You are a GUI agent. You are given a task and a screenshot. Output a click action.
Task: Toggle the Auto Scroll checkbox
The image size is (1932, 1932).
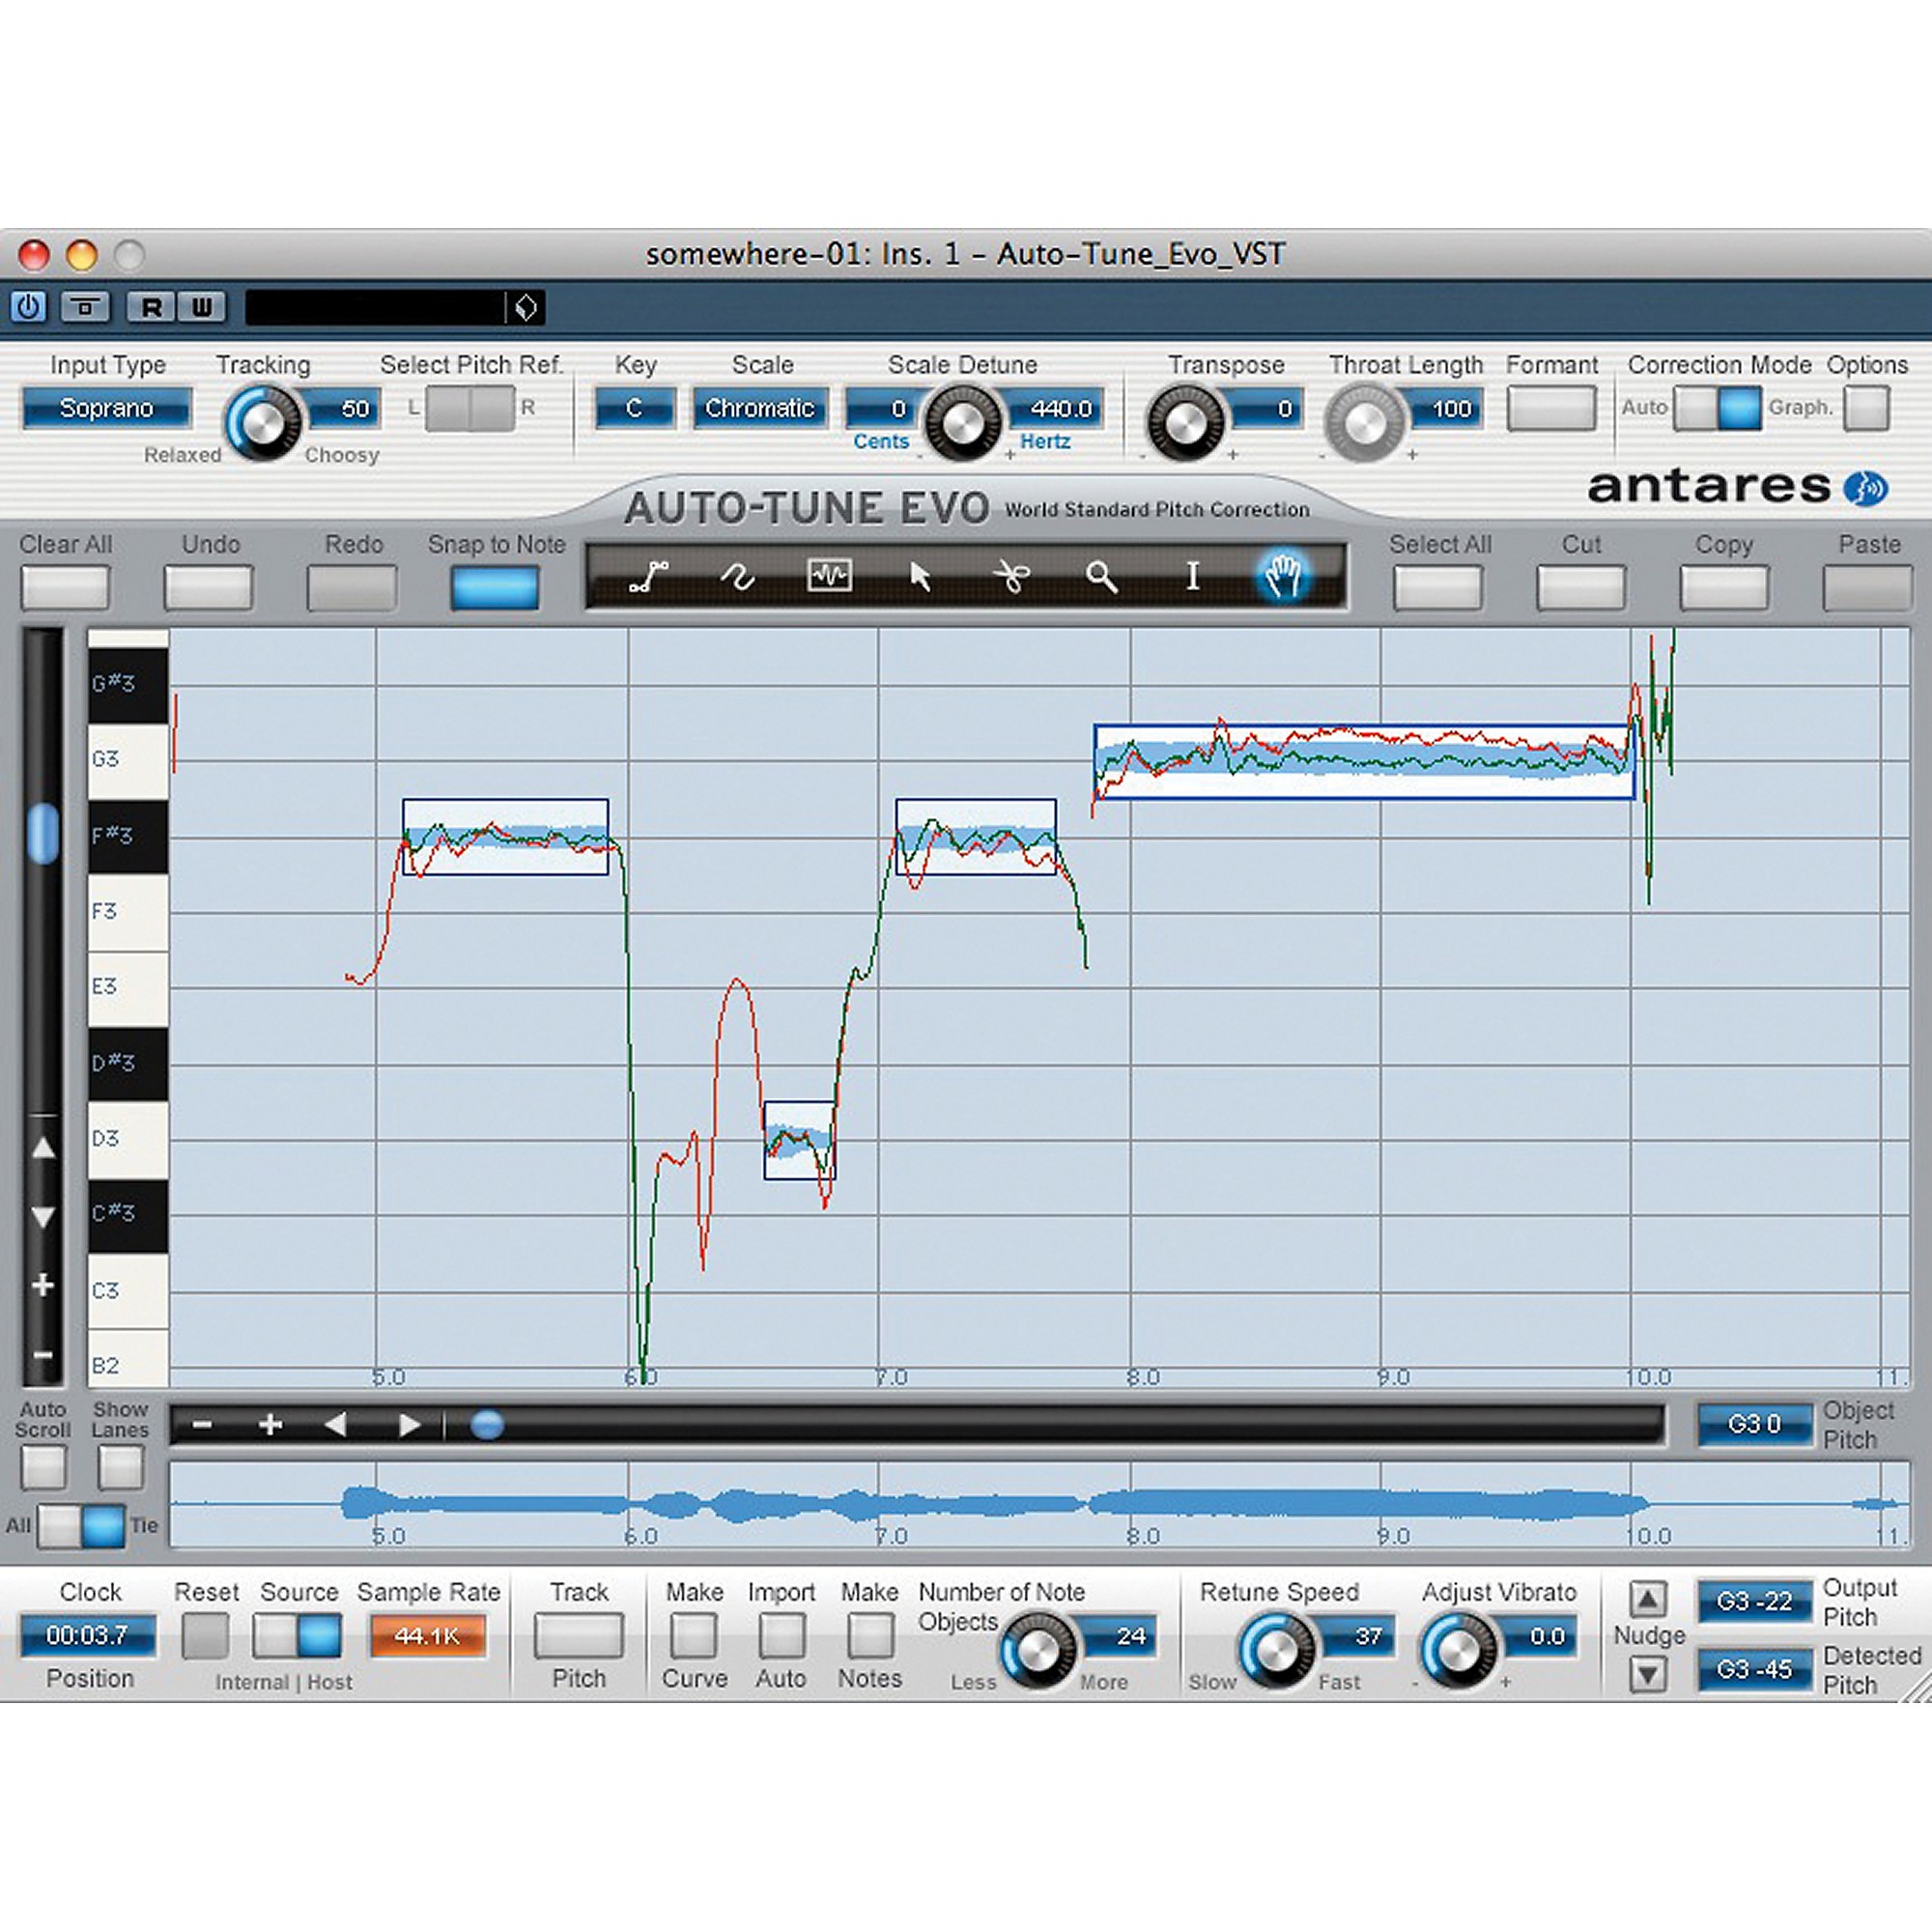pos(43,1468)
